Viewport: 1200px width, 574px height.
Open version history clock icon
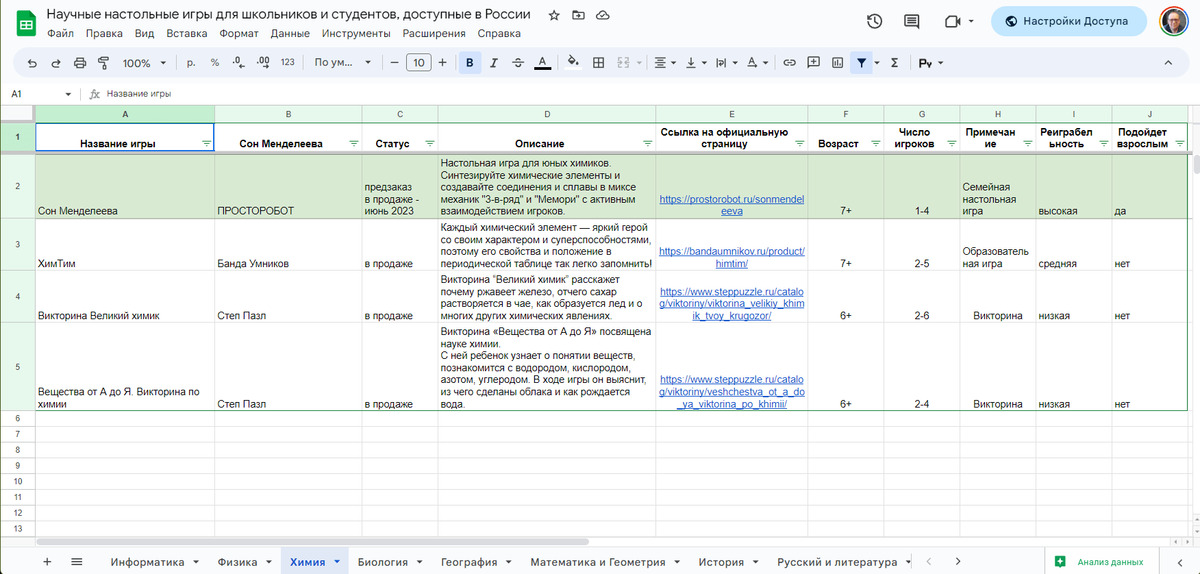(x=874, y=21)
